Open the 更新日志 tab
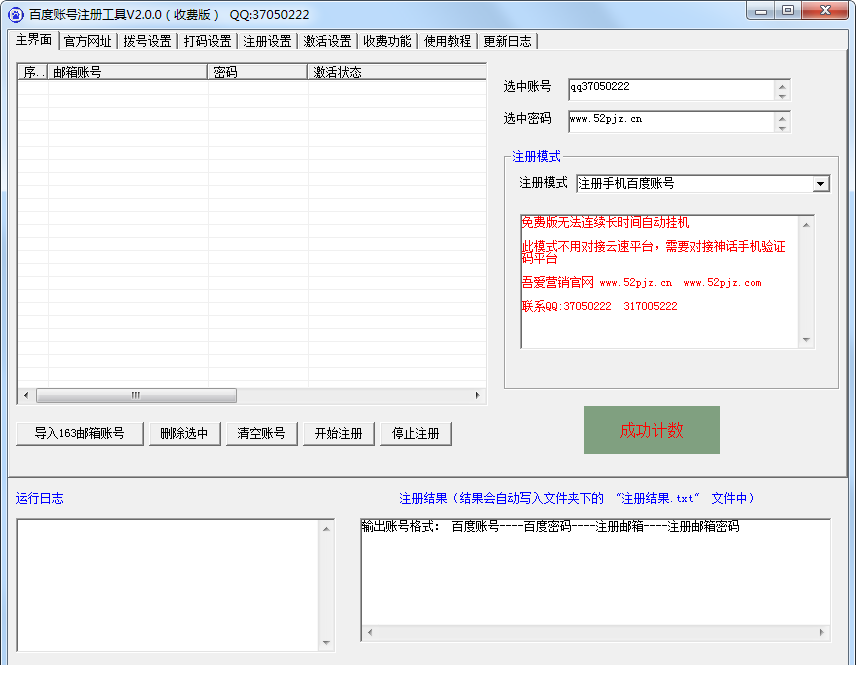Image resolution: width=856 pixels, height=688 pixels. (x=508, y=41)
